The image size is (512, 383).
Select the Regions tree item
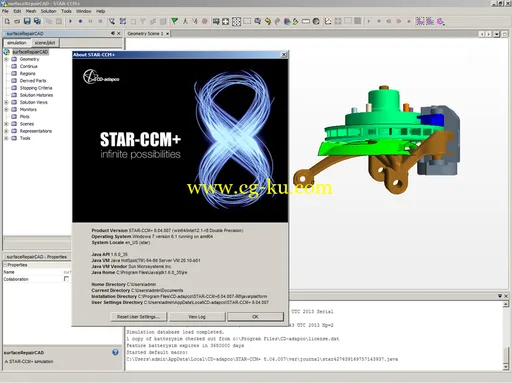pyautogui.click(x=27, y=74)
